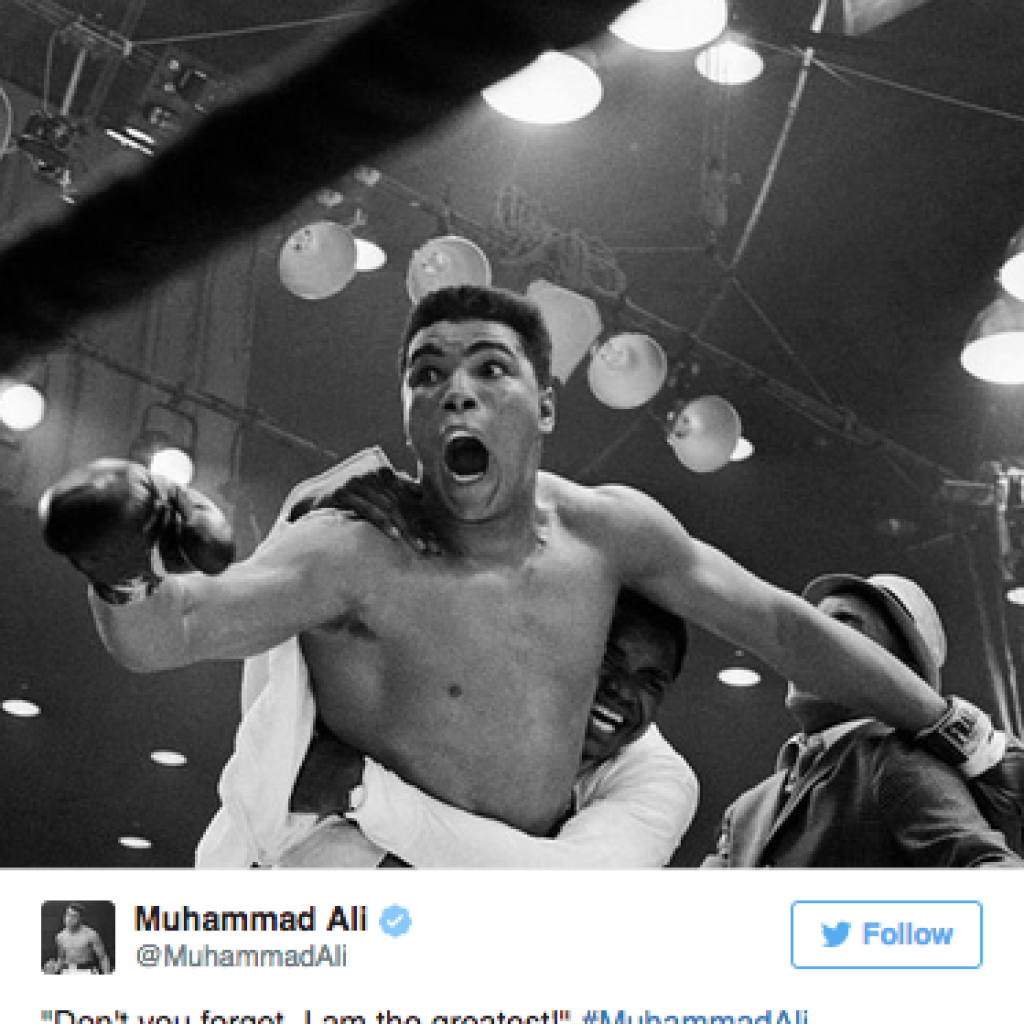Image resolution: width=1024 pixels, height=1024 pixels.
Task: Click the @MuhammadAli handle
Action: click(x=241, y=956)
